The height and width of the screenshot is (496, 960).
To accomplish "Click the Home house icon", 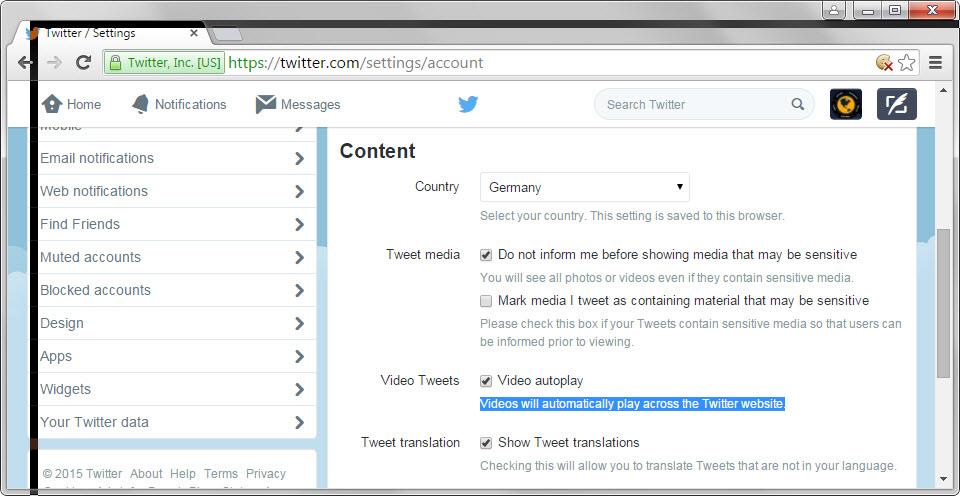I will 52,104.
